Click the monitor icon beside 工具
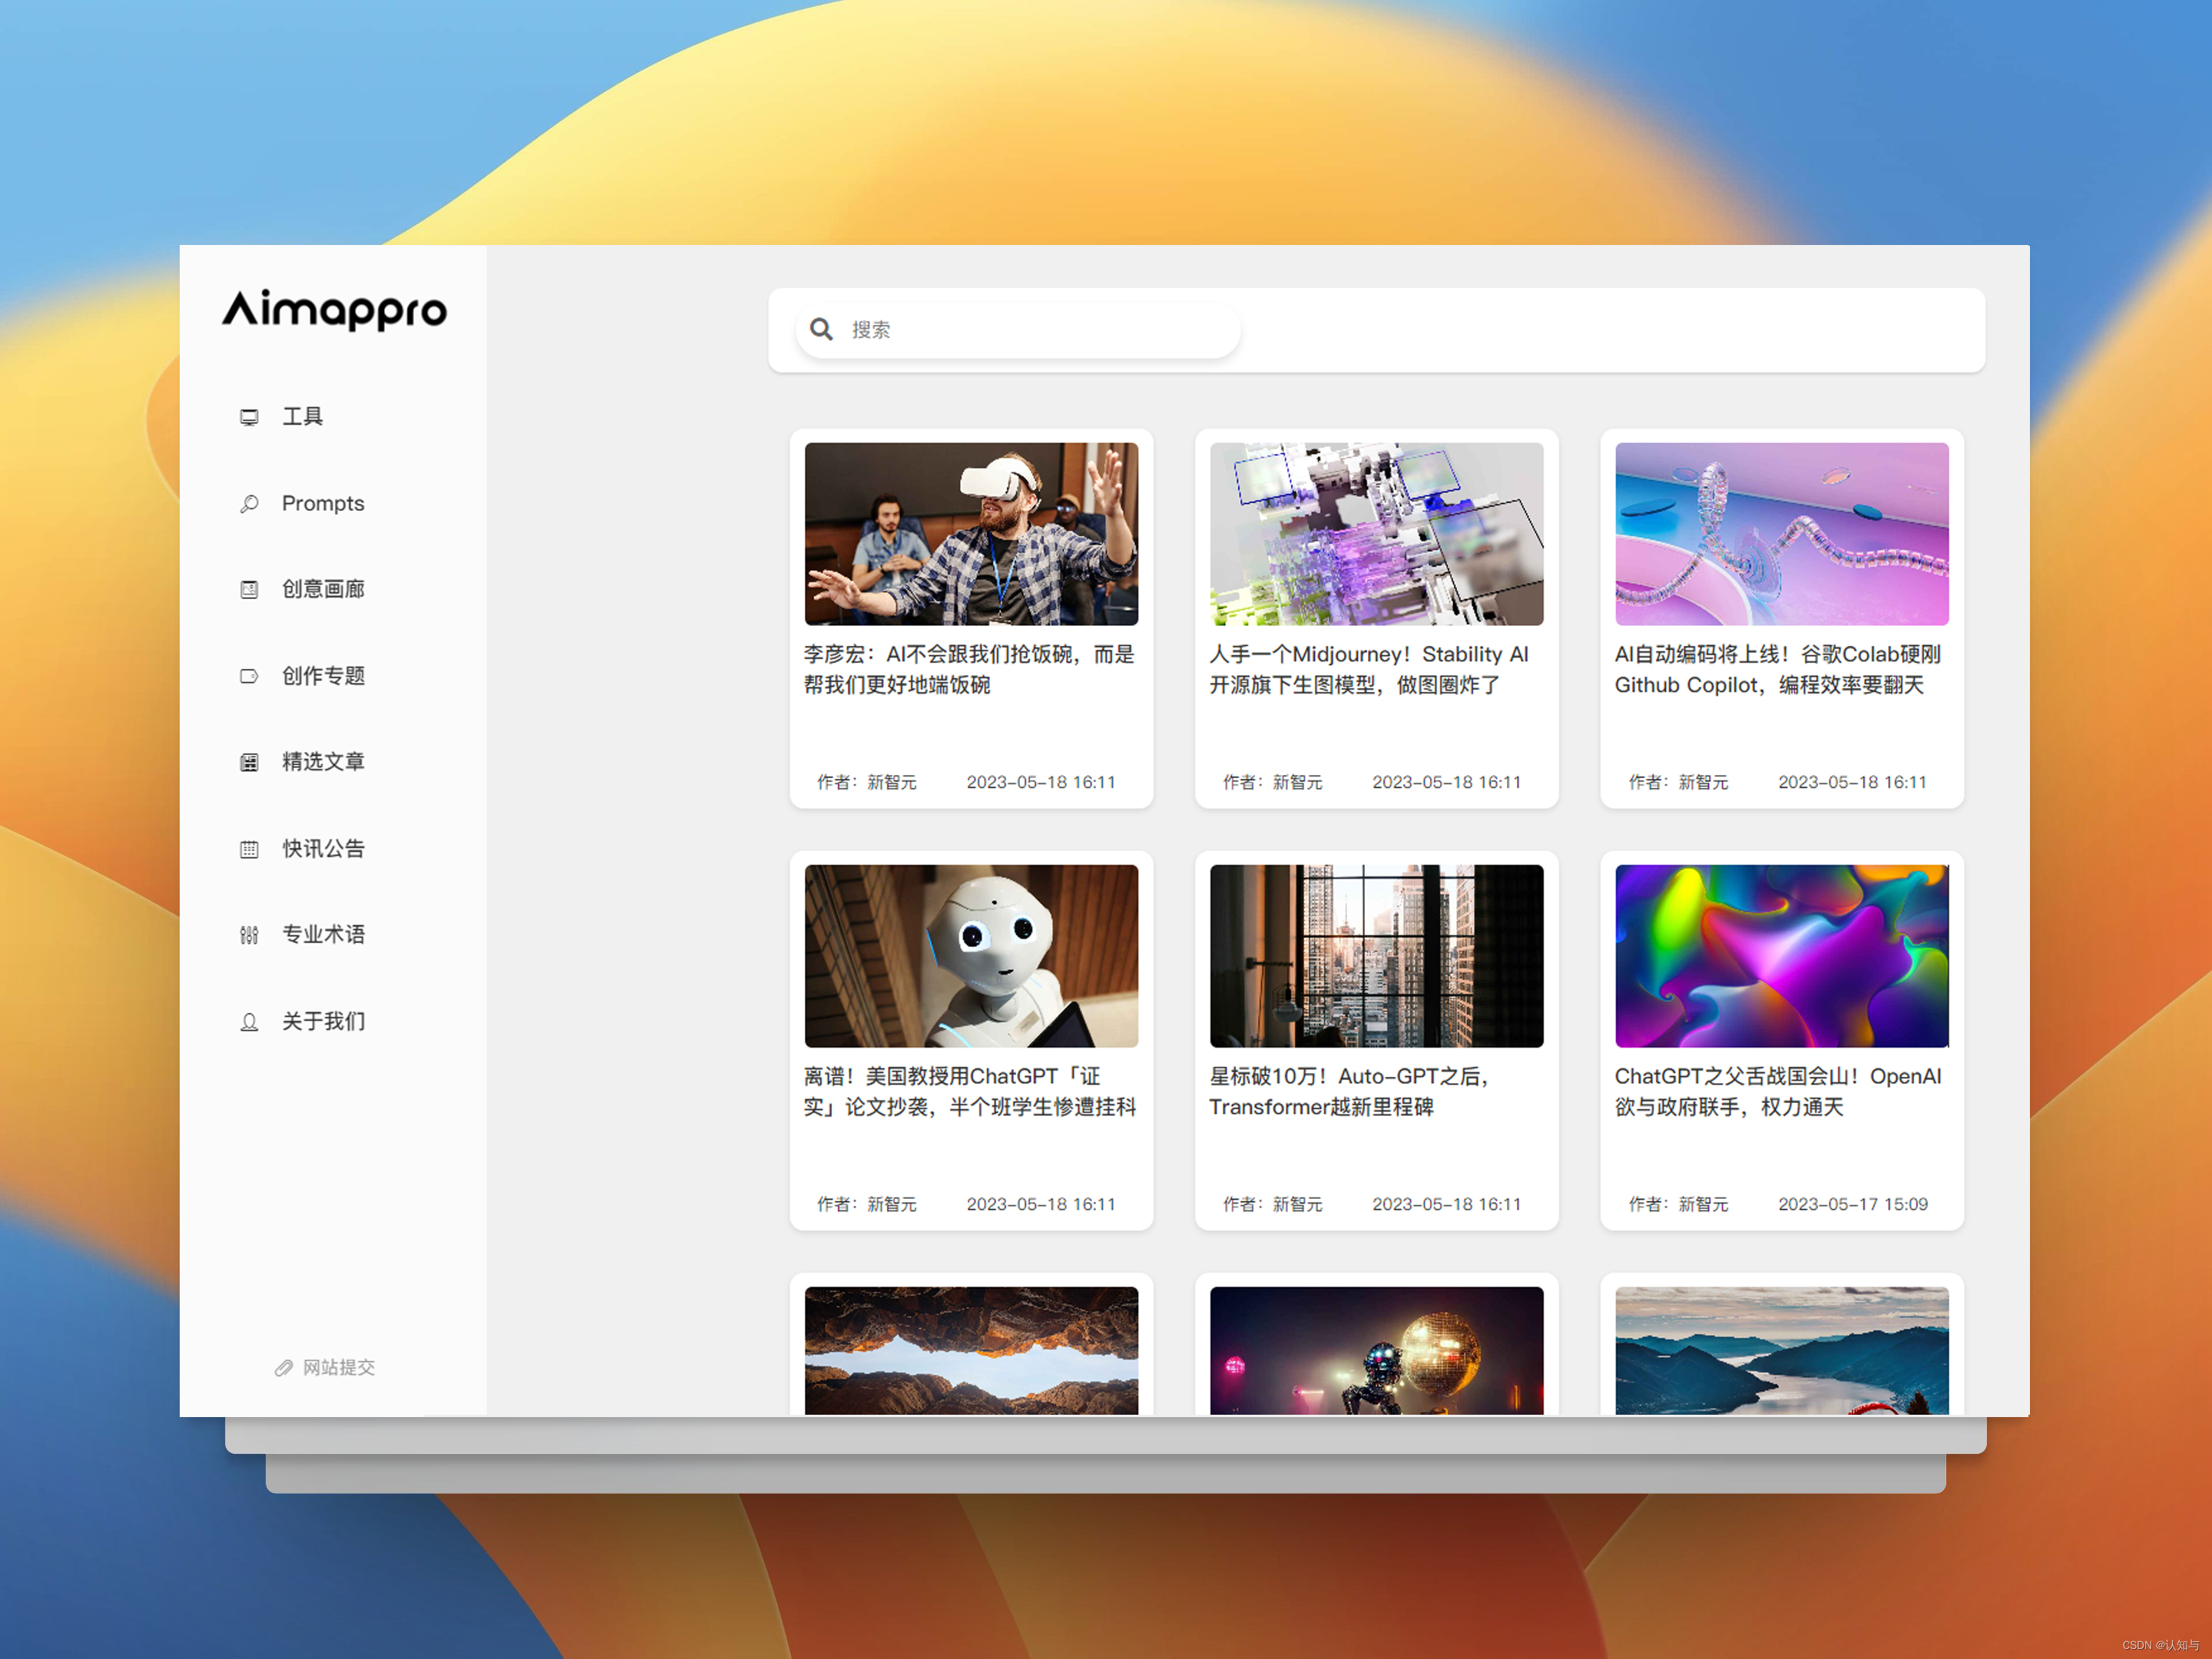This screenshot has height=1659, width=2212. pyautogui.click(x=249, y=417)
